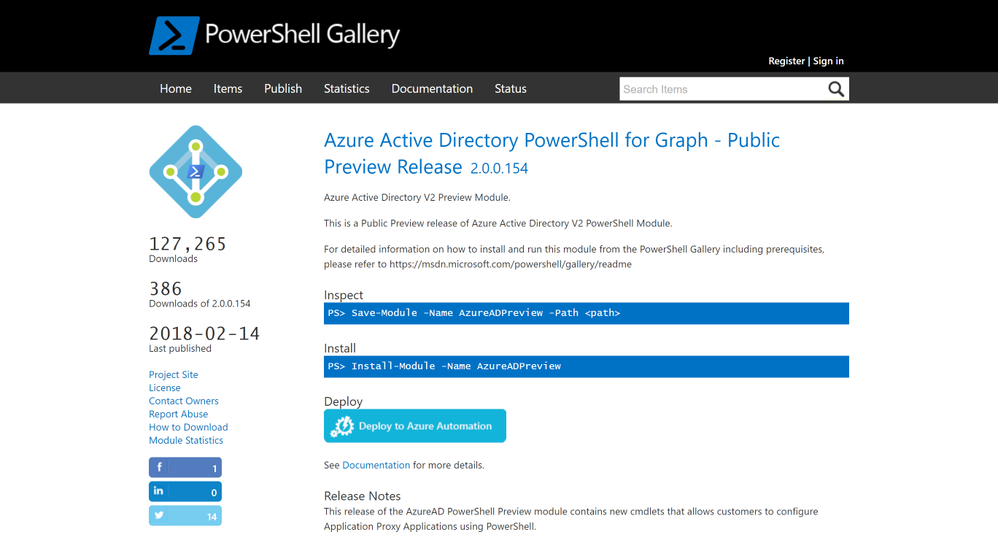Go to the Items page
This screenshot has height=535, width=998.
(228, 88)
